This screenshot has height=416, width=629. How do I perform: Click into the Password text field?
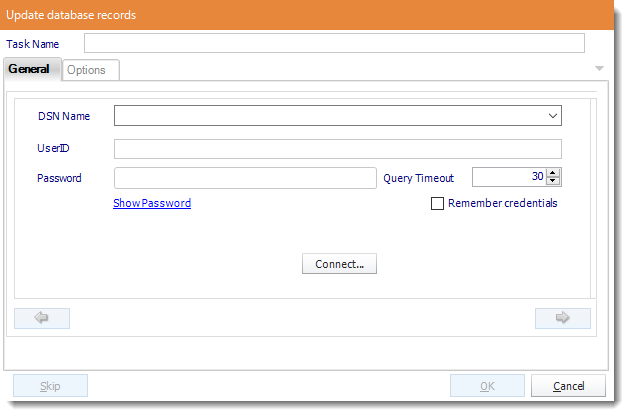[245, 178]
